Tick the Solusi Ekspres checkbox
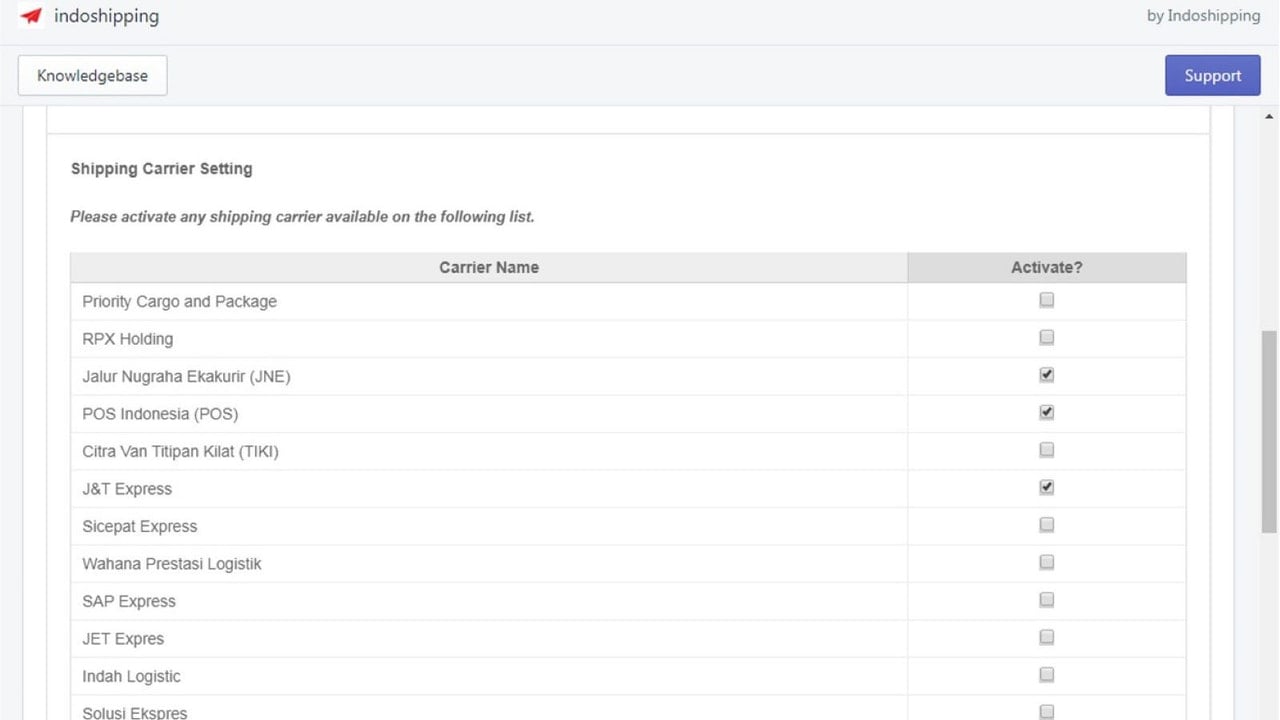Viewport: 1280px width, 720px height. tap(1046, 712)
